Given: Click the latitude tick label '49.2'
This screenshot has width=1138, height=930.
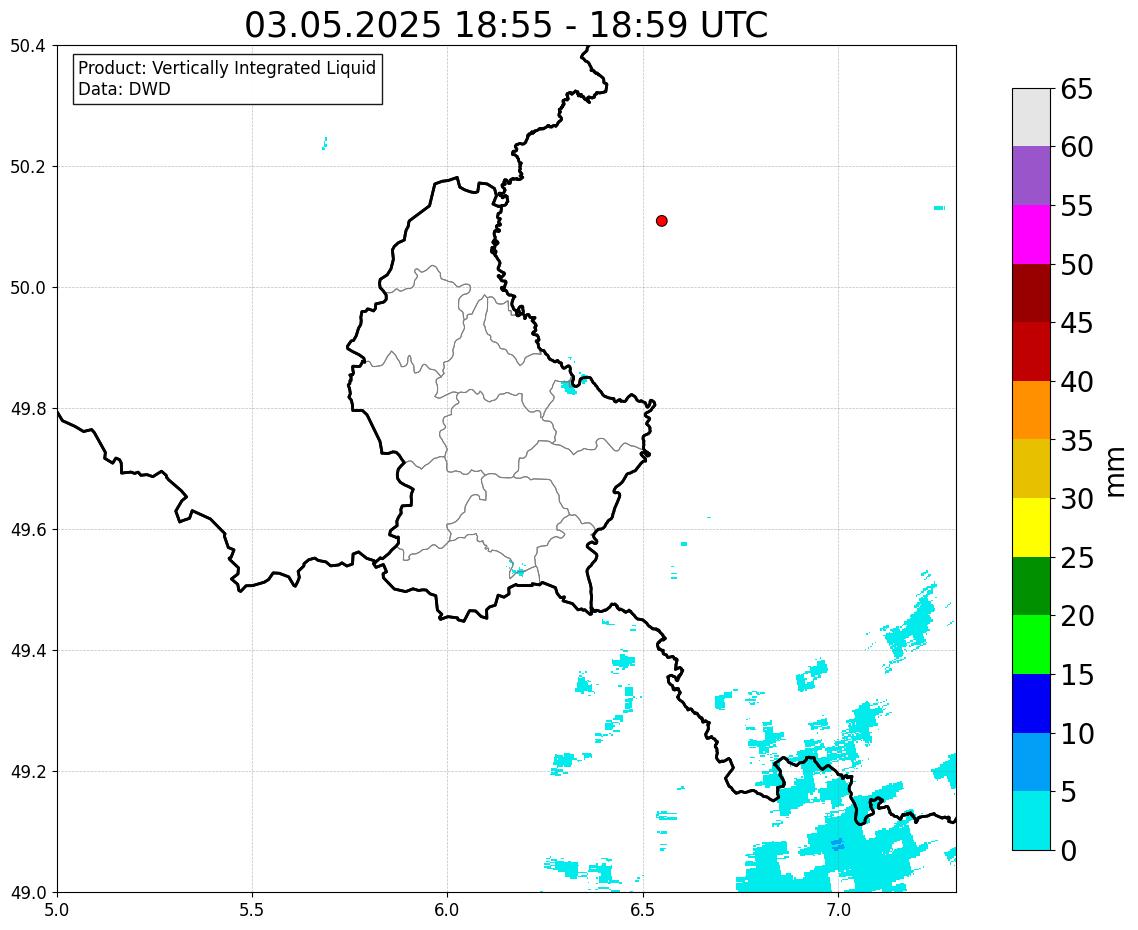Looking at the screenshot, I should click(x=28, y=772).
